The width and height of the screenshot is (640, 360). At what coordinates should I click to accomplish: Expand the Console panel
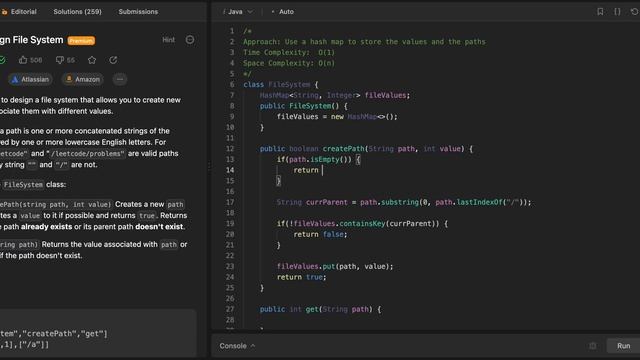(x=237, y=346)
